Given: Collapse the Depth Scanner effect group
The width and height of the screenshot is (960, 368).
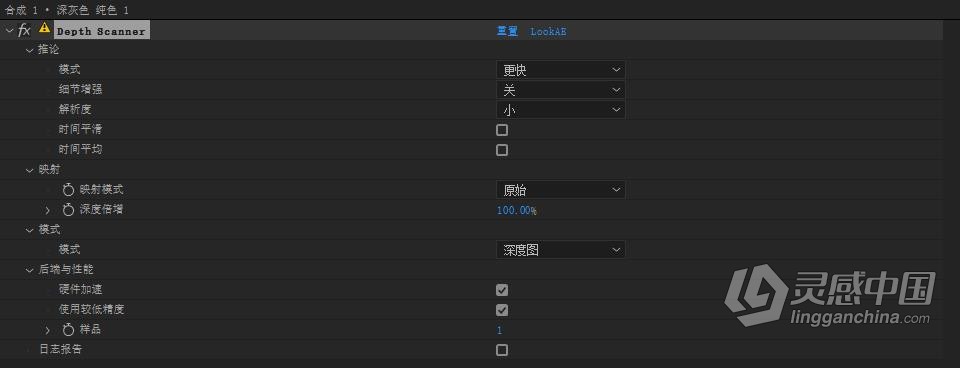Looking at the screenshot, I should (9, 30).
